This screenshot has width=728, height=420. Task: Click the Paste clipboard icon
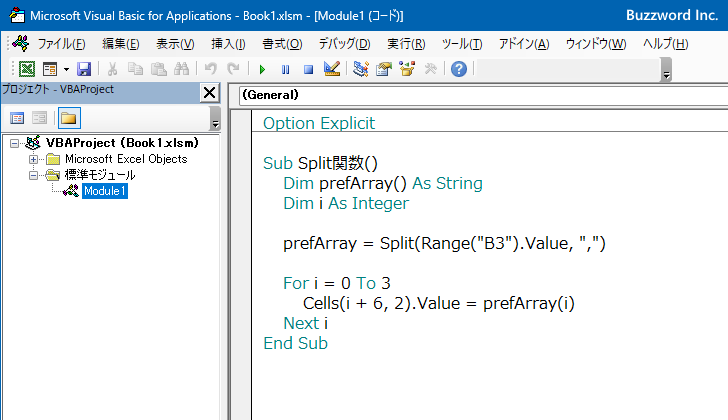click(x=159, y=69)
